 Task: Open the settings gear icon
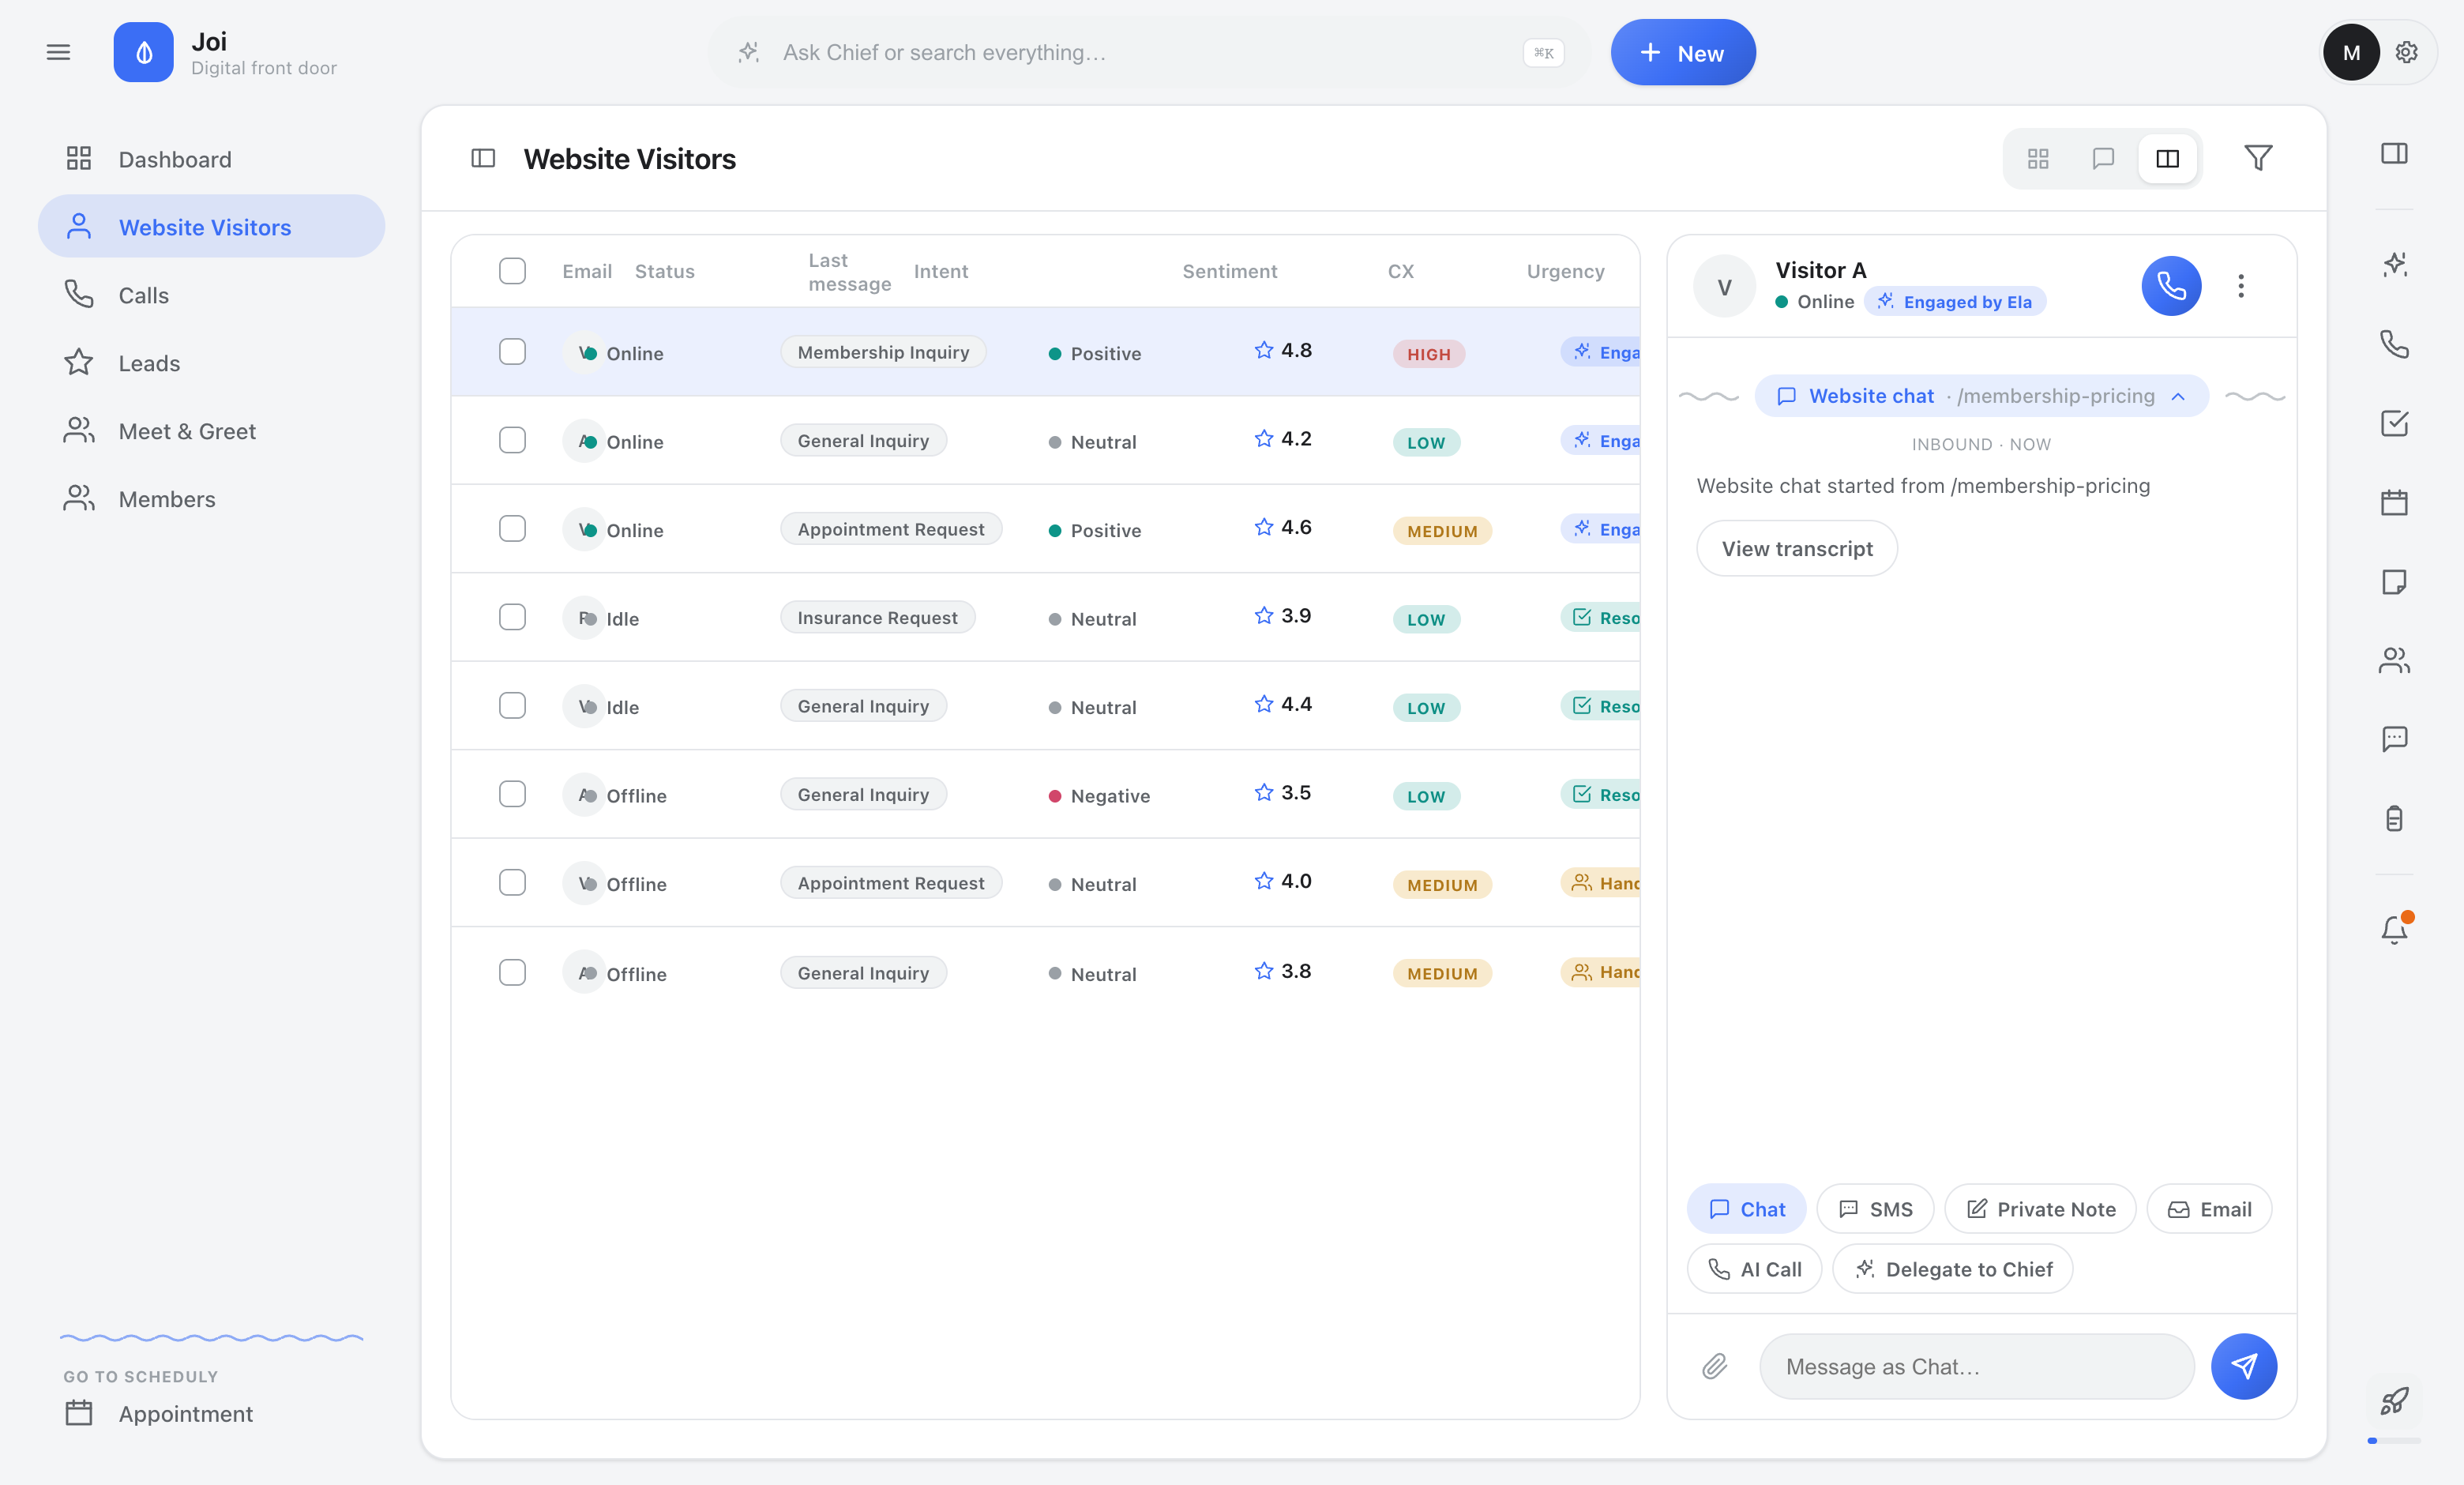coord(2406,52)
